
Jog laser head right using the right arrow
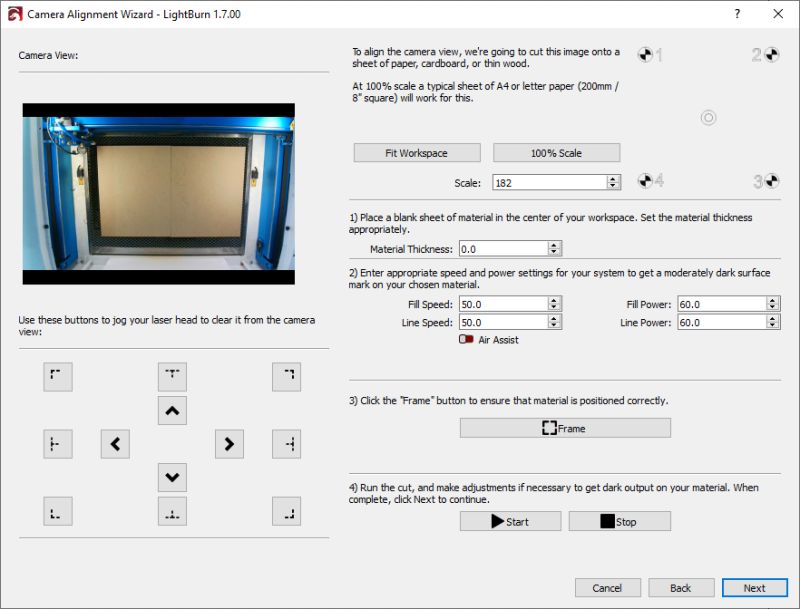click(x=229, y=443)
